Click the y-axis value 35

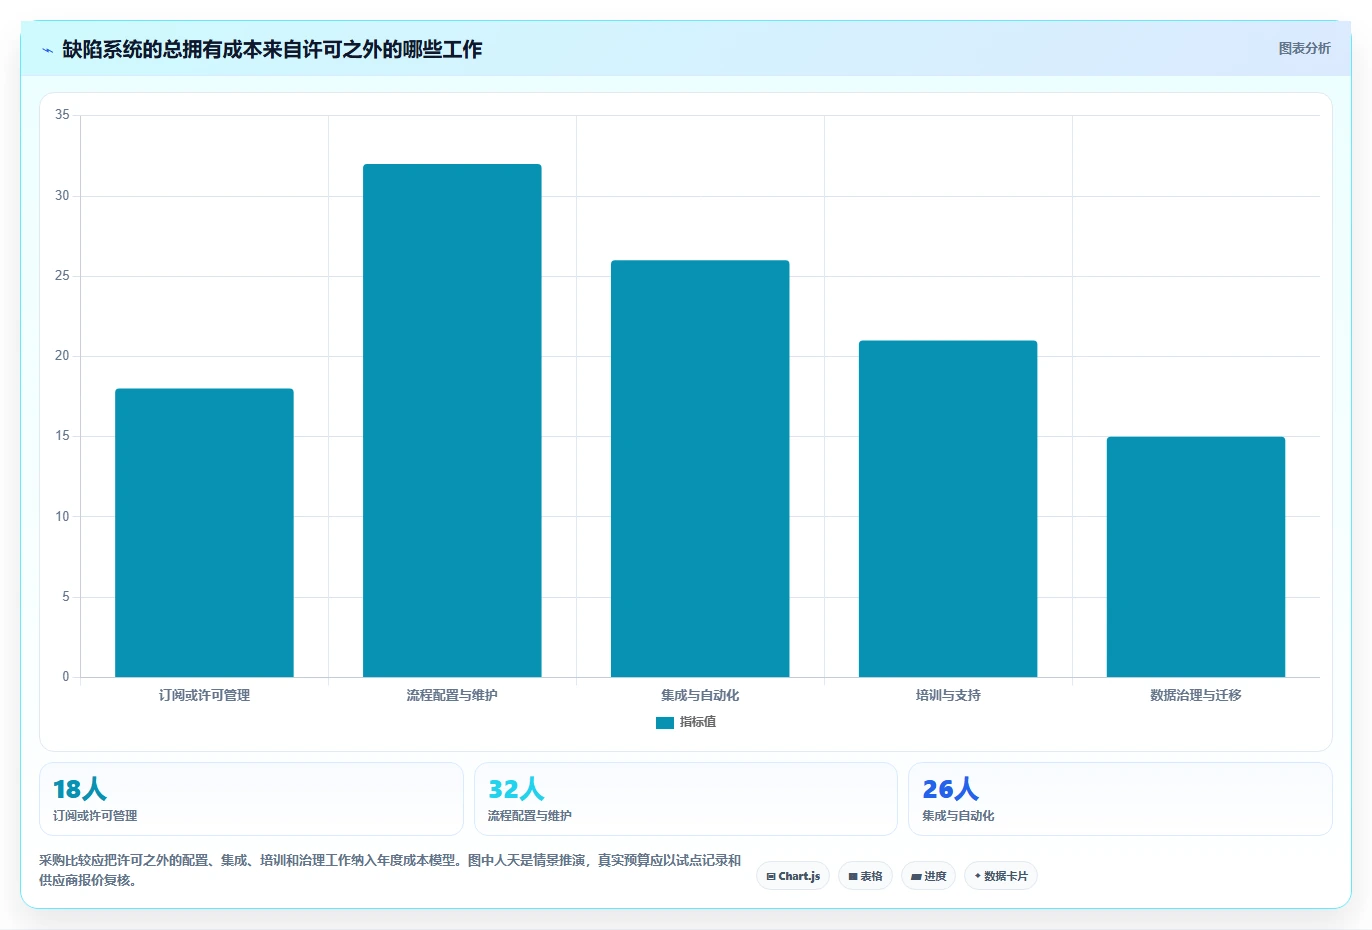pyautogui.click(x=62, y=115)
